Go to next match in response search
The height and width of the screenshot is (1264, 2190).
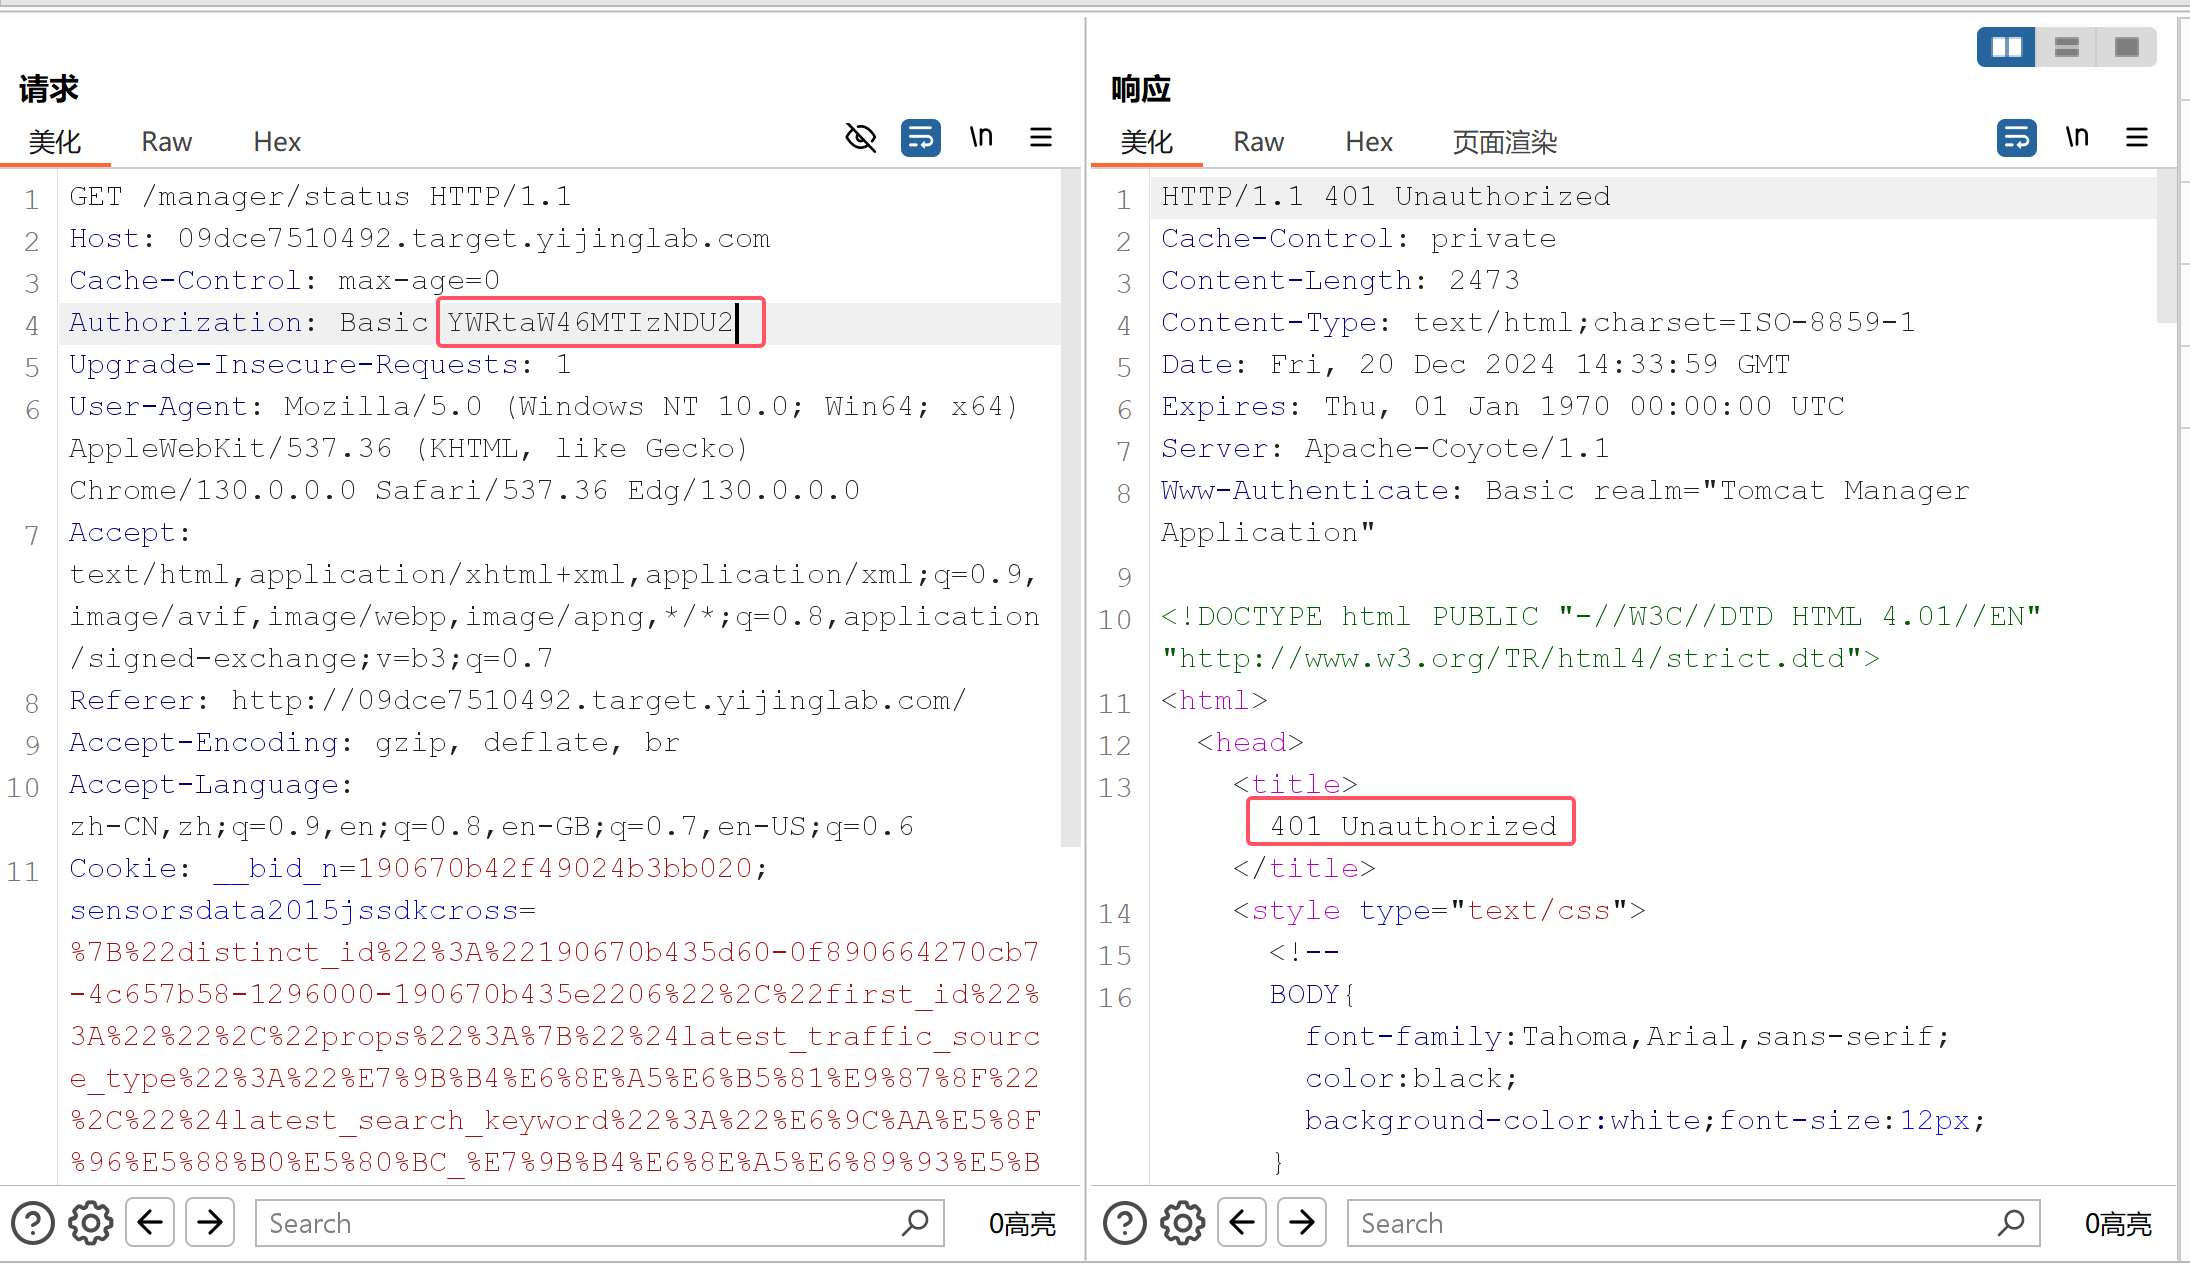(x=1302, y=1222)
